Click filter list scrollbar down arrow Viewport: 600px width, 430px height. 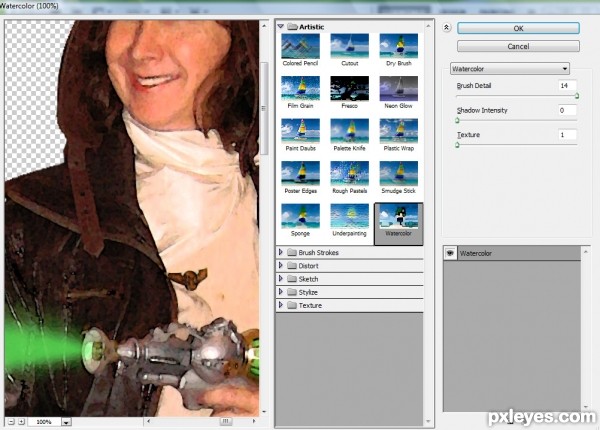(428, 421)
